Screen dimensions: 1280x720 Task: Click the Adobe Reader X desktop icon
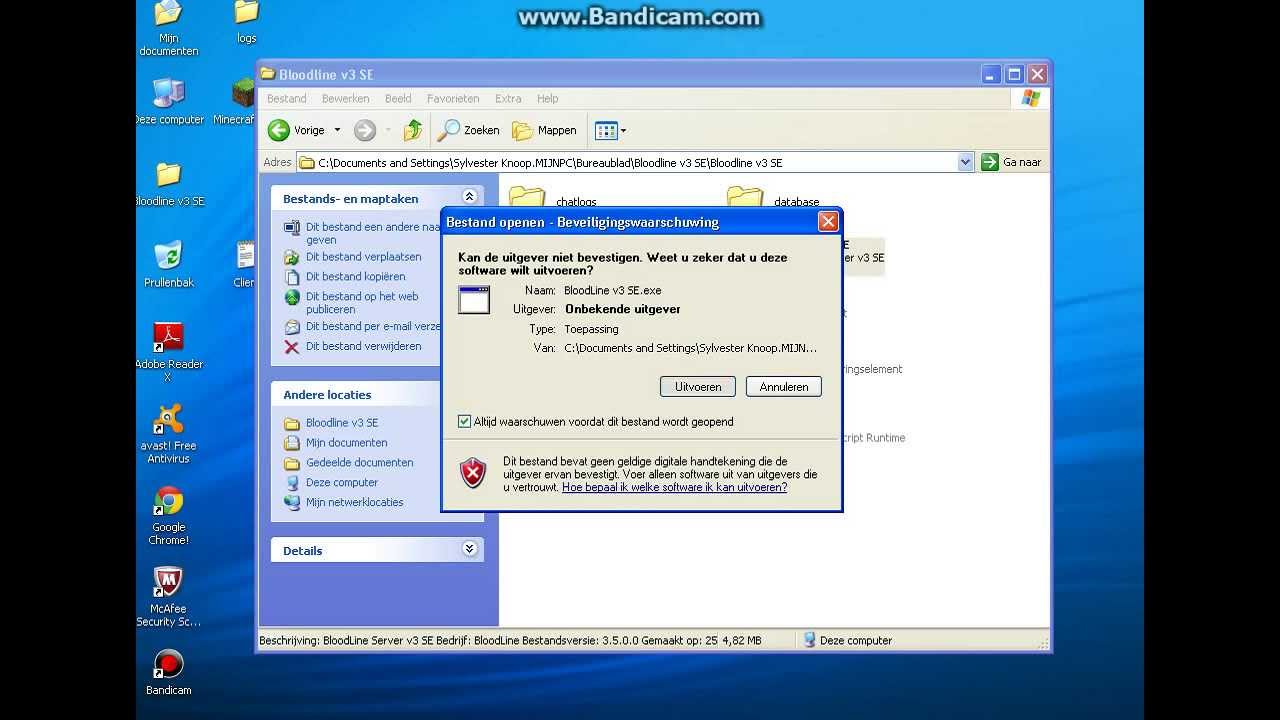pyautogui.click(x=169, y=337)
